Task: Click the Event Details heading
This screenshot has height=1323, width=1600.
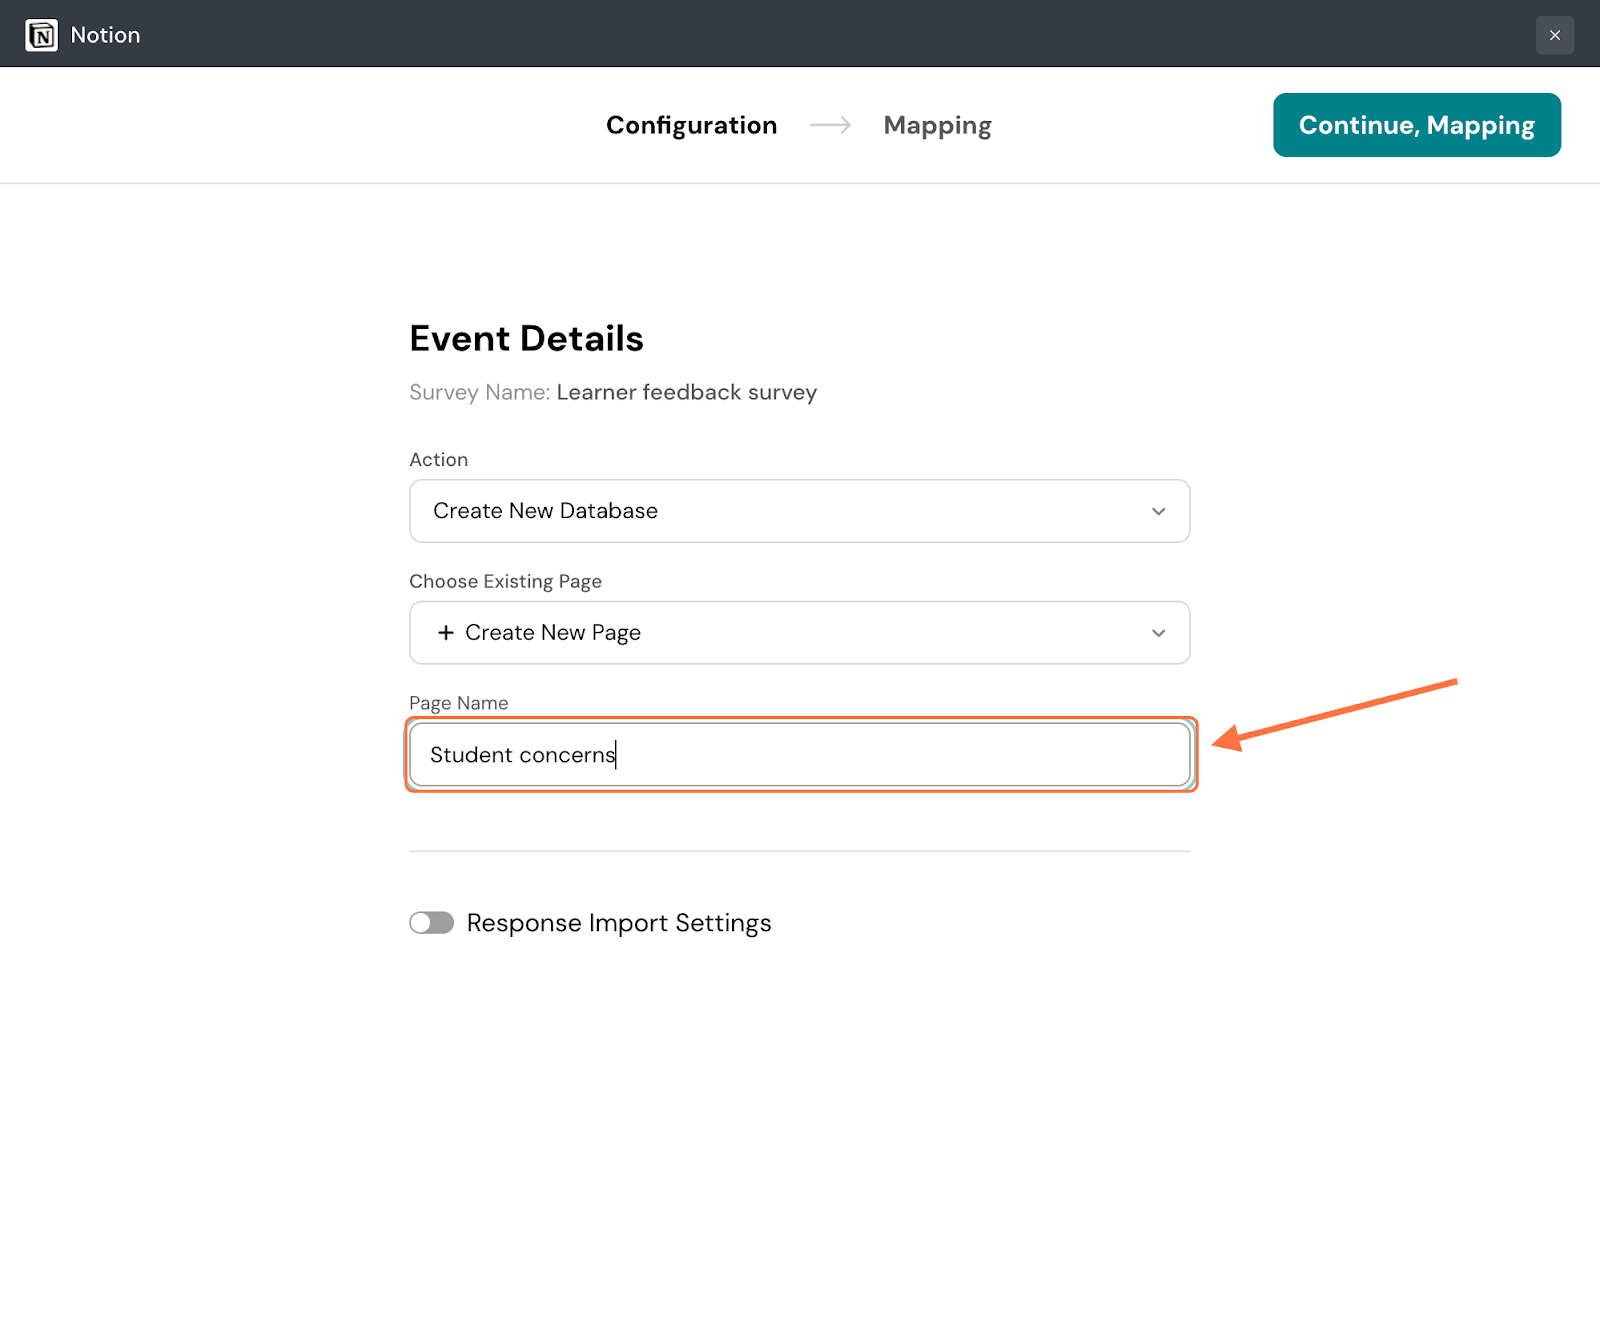Action: point(526,339)
